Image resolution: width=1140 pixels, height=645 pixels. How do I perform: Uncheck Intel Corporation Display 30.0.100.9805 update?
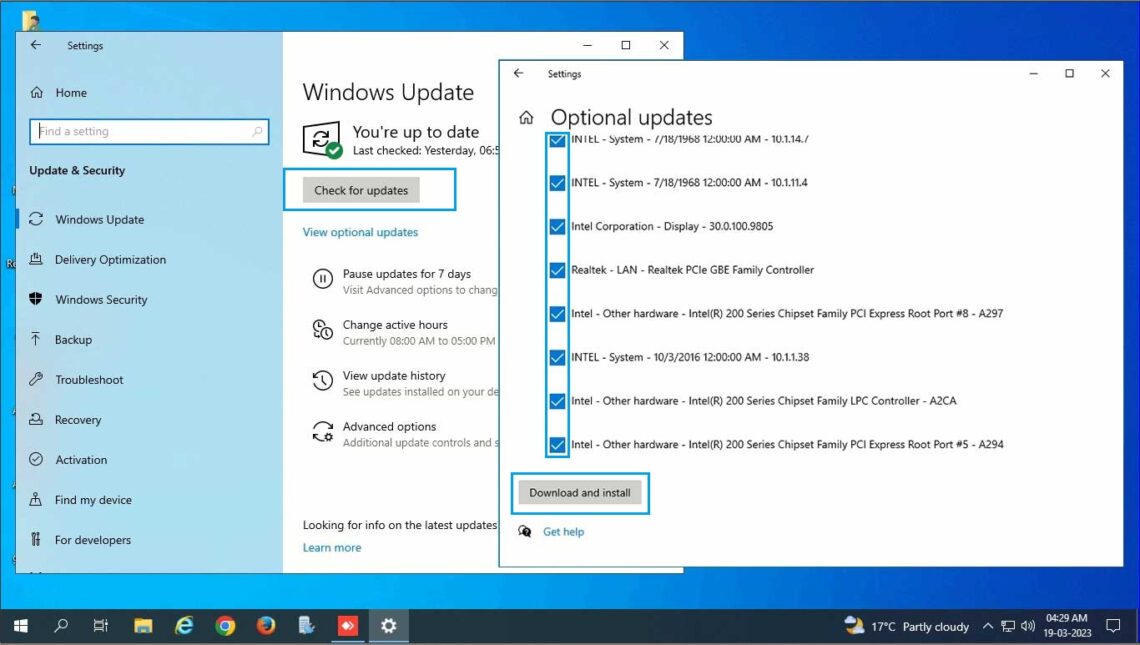click(557, 227)
